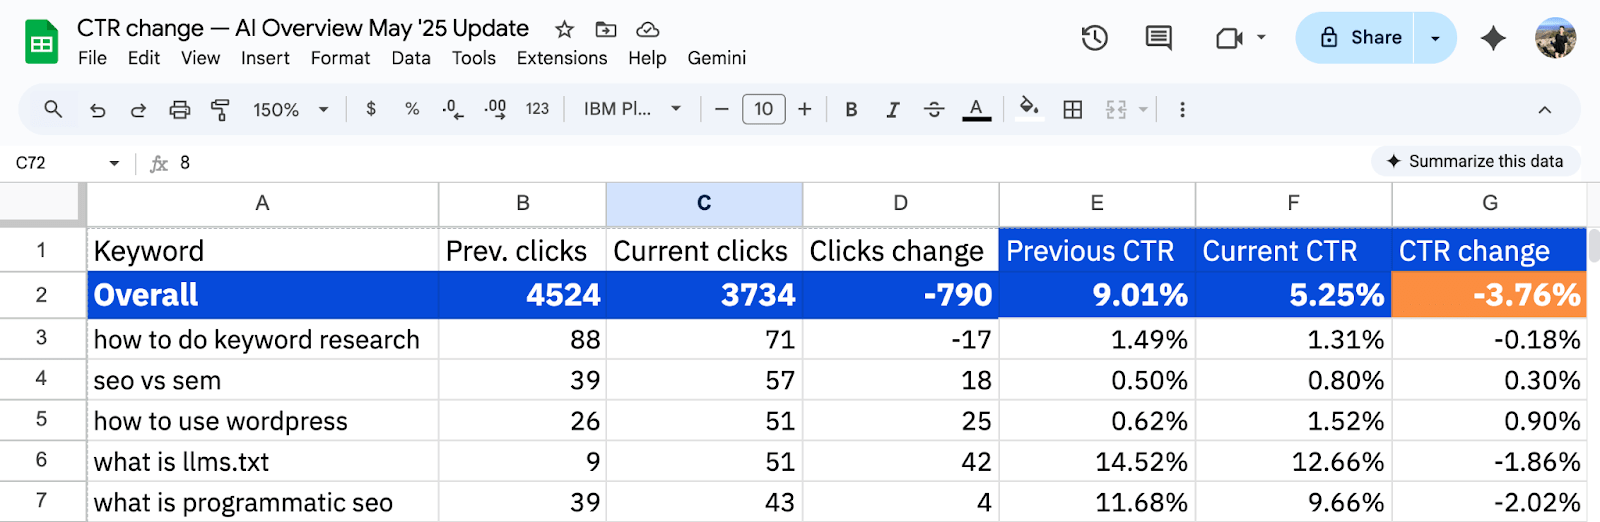Screen dimensions: 1600x522
Task: Open the fill color paint bucket
Action: tap(1028, 108)
